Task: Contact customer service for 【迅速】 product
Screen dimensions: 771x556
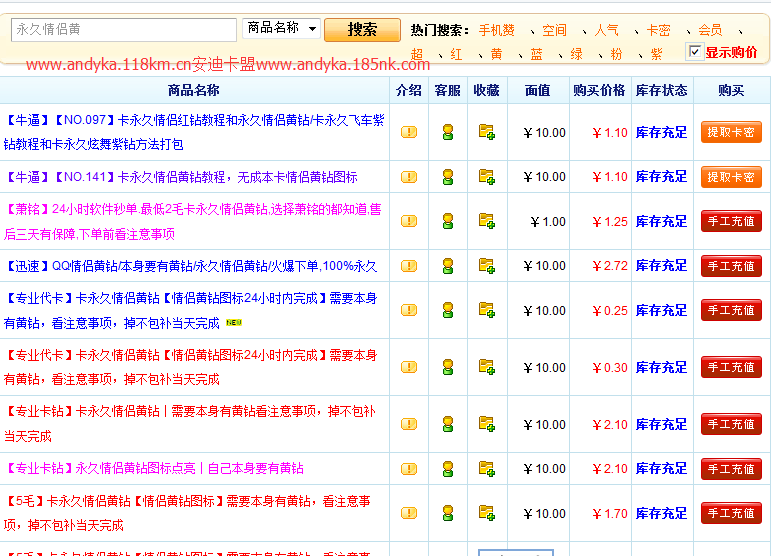Action: tap(447, 266)
